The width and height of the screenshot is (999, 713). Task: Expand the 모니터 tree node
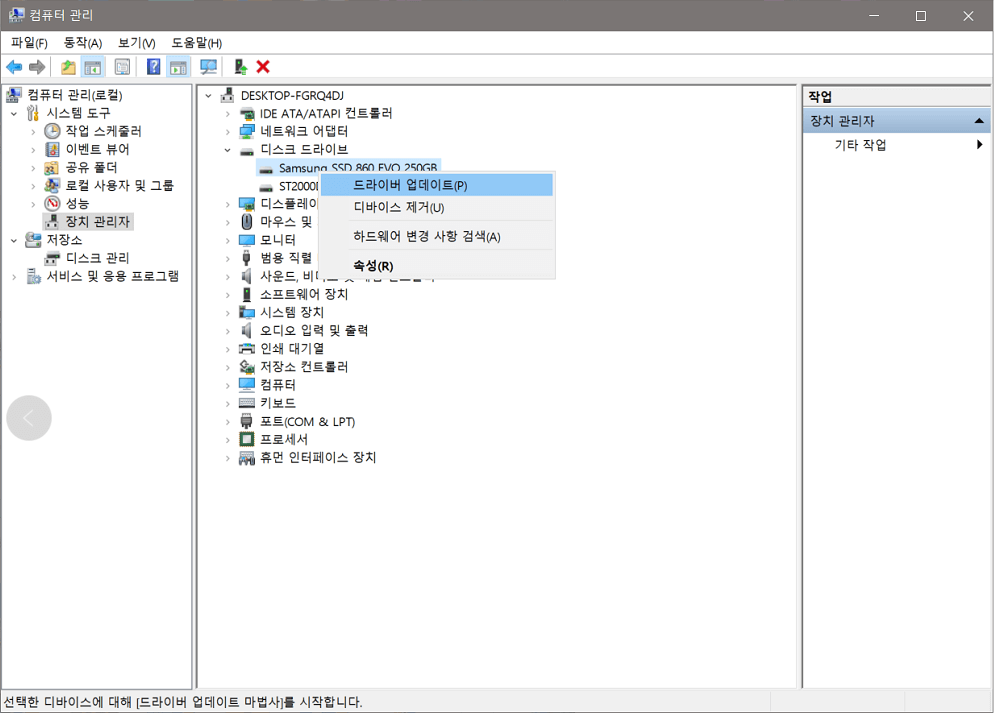228,239
